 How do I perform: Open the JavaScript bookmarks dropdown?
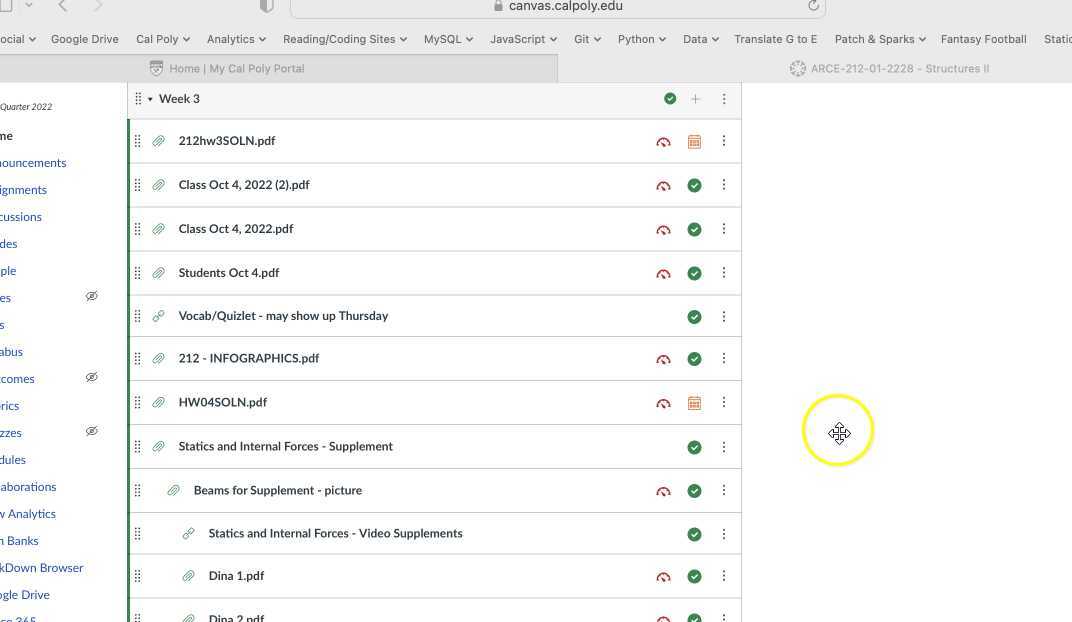(x=523, y=39)
